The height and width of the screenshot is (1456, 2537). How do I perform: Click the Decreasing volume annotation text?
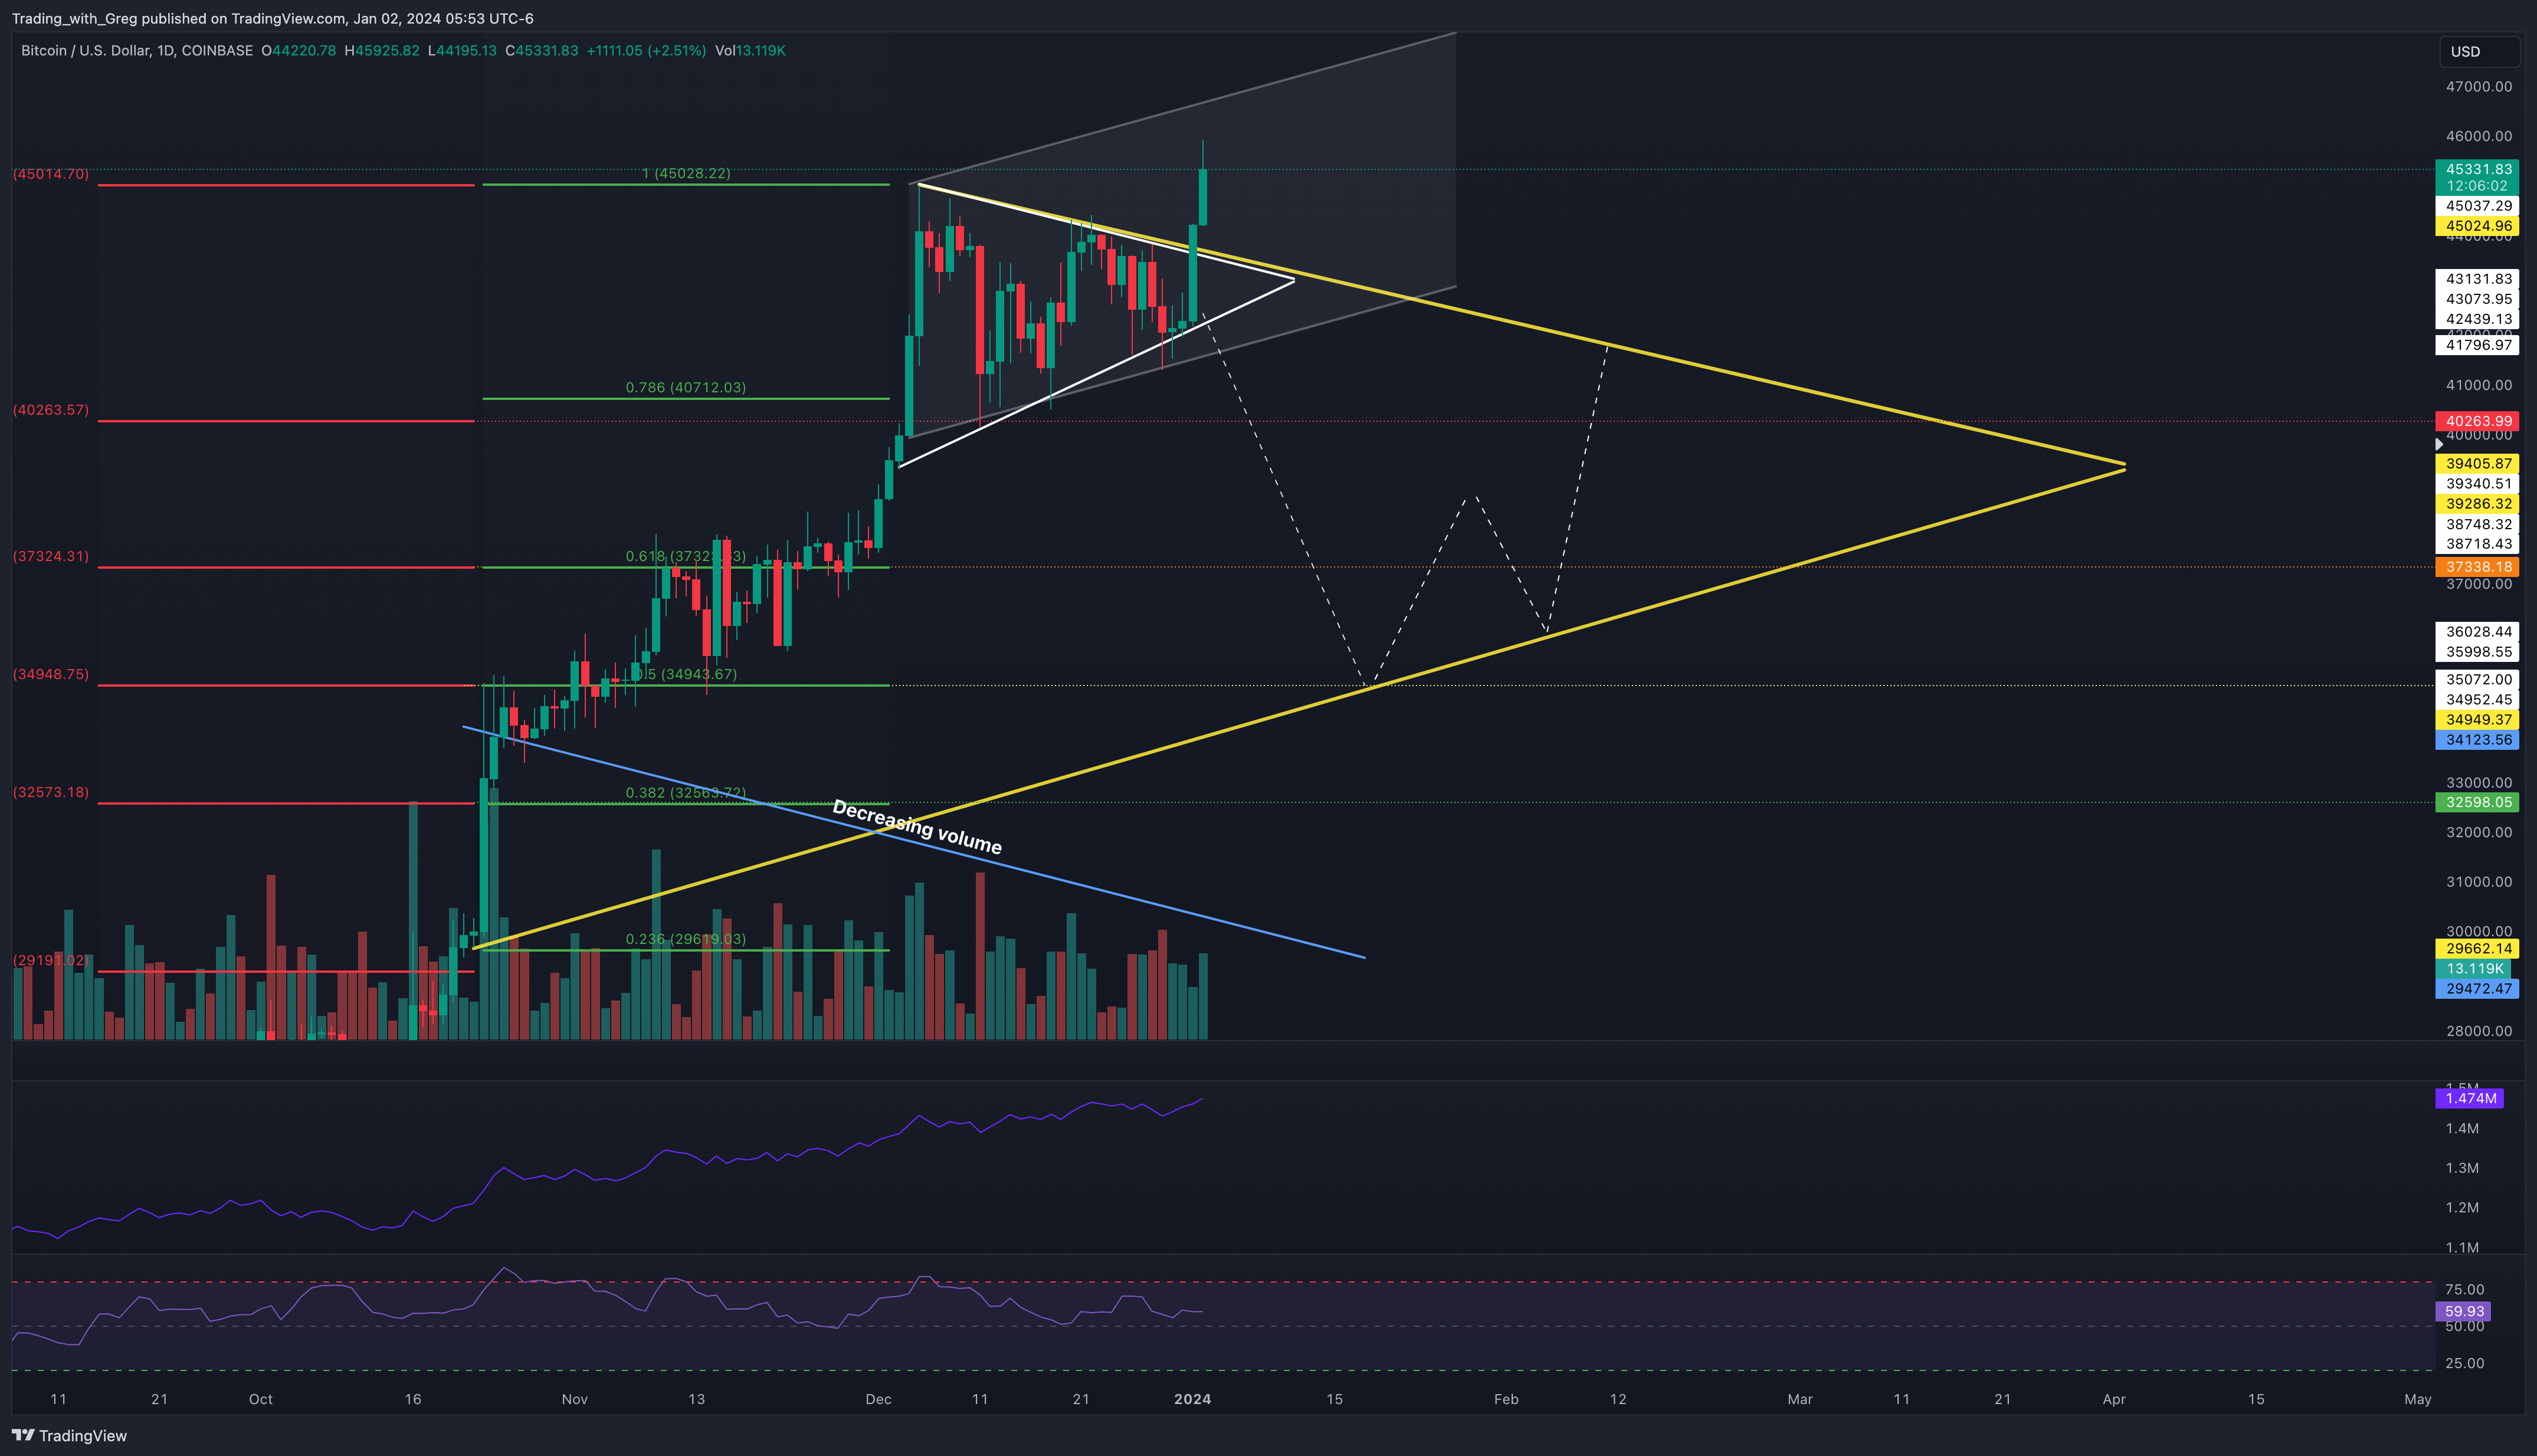point(917,828)
